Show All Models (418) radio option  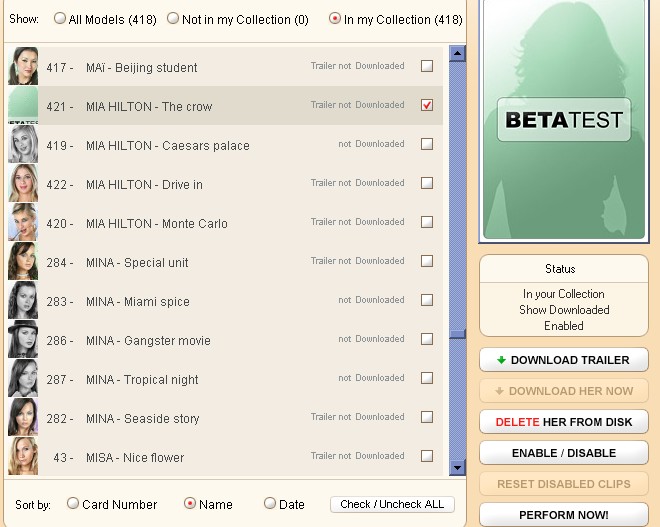pos(61,19)
